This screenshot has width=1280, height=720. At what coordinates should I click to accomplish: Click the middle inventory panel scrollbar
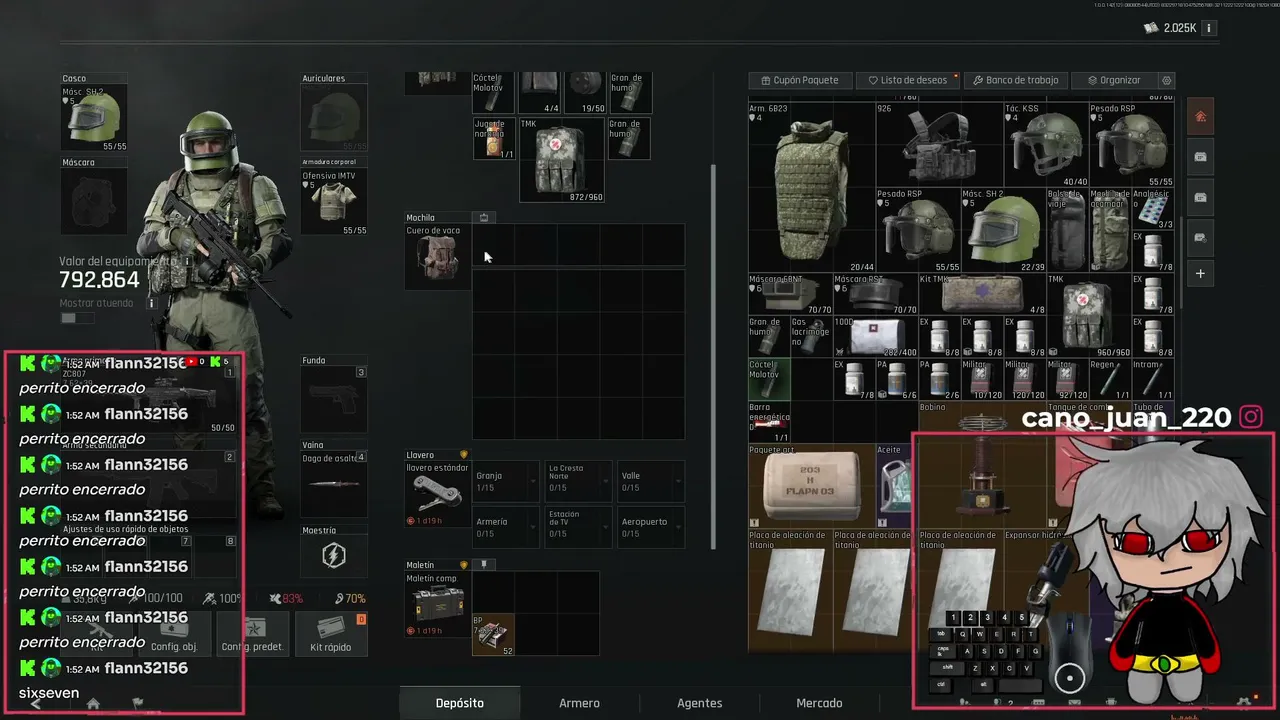click(x=714, y=357)
